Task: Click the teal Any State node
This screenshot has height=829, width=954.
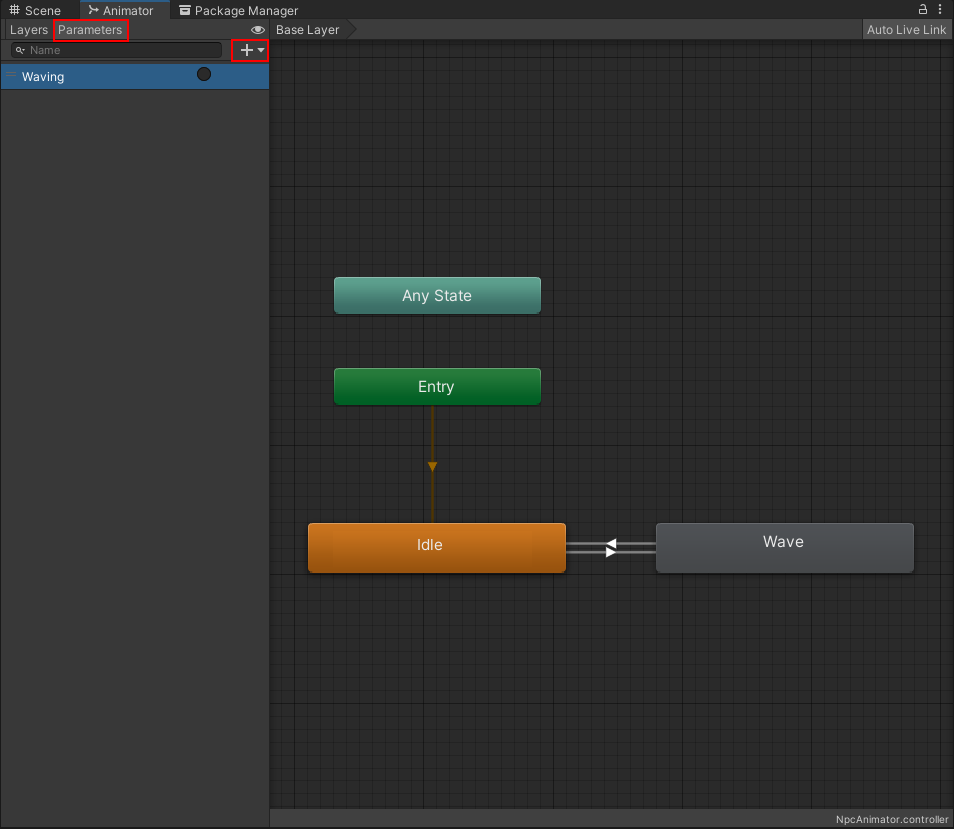Action: (x=436, y=296)
